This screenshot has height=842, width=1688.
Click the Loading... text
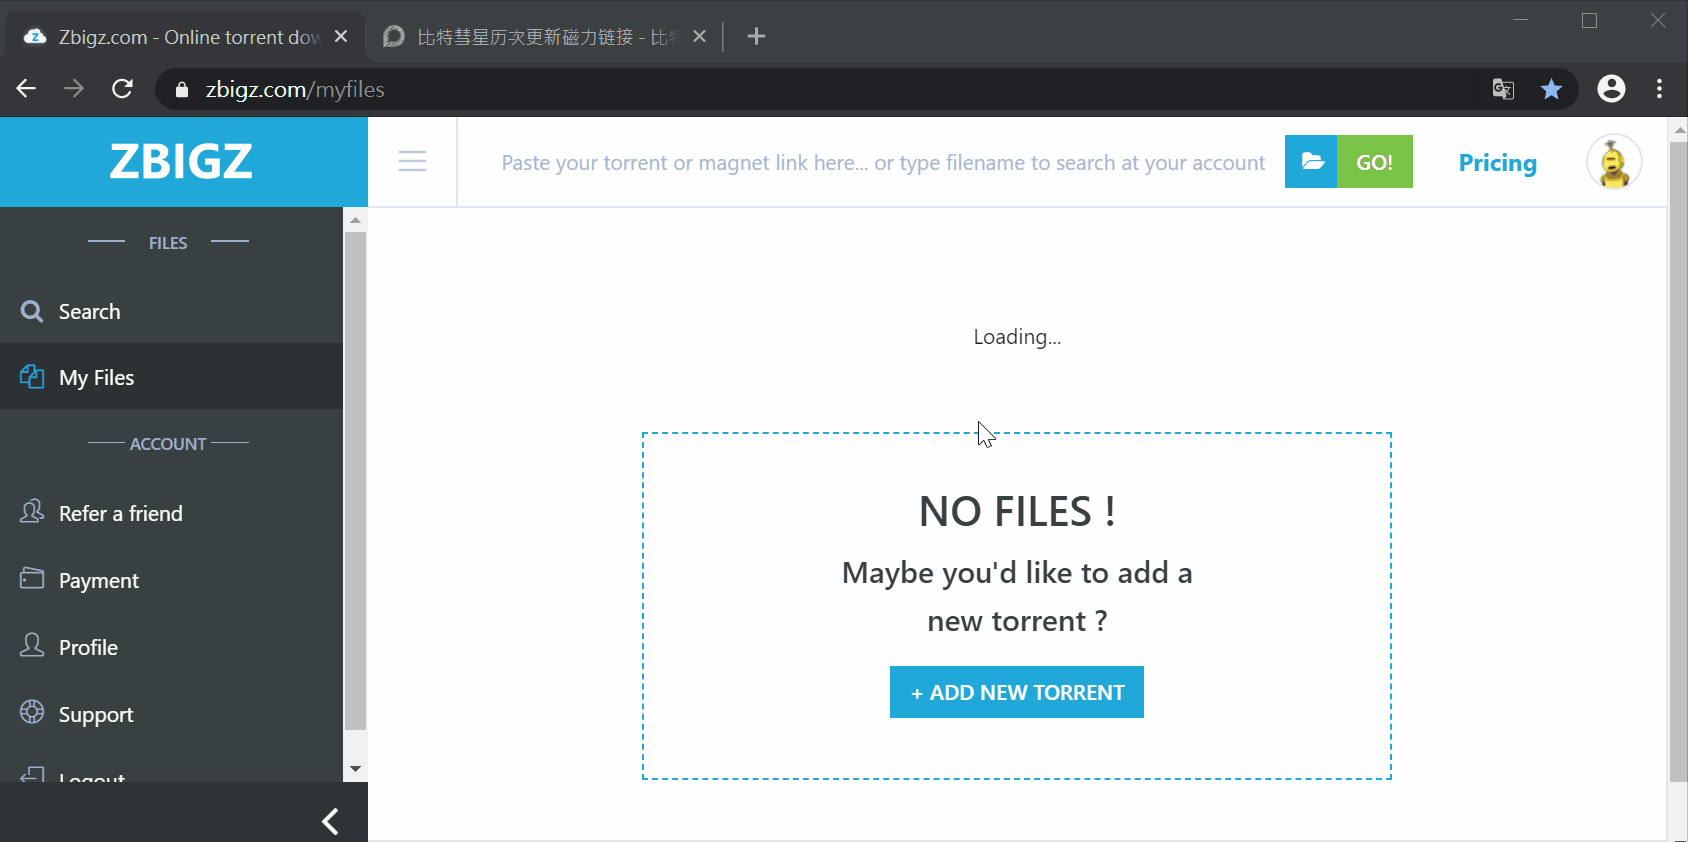click(1017, 337)
